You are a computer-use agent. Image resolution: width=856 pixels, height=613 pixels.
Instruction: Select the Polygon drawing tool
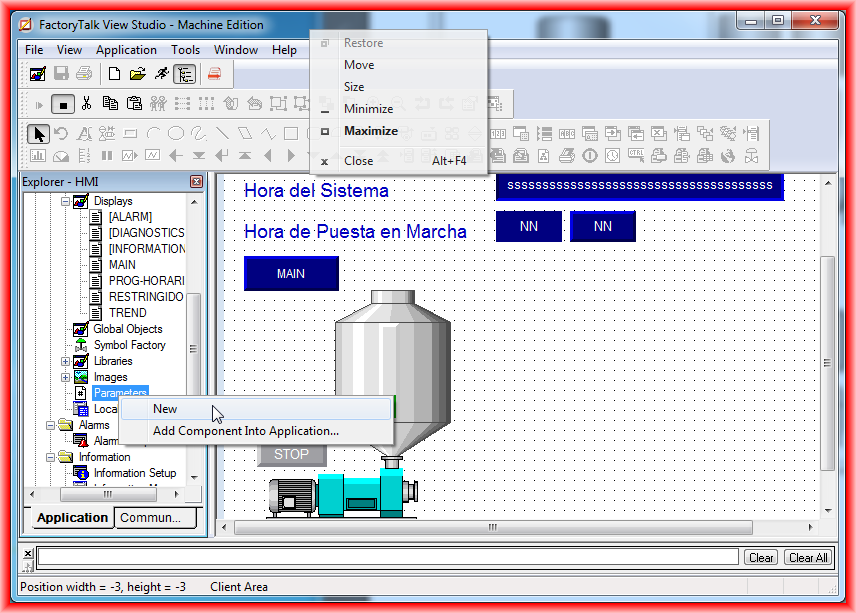[x=246, y=133]
